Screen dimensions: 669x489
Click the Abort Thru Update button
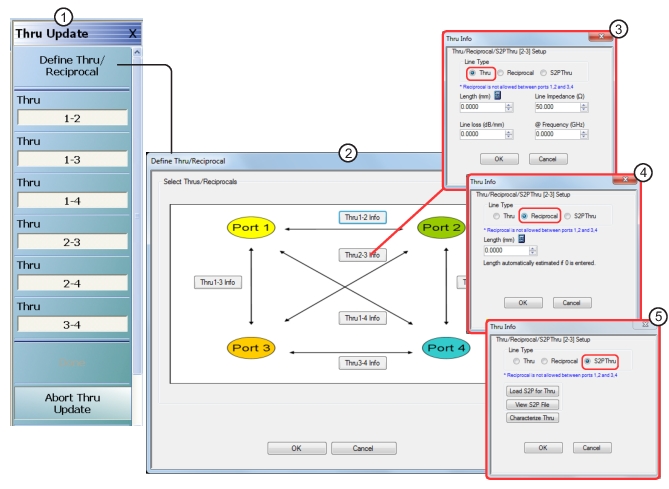73,404
